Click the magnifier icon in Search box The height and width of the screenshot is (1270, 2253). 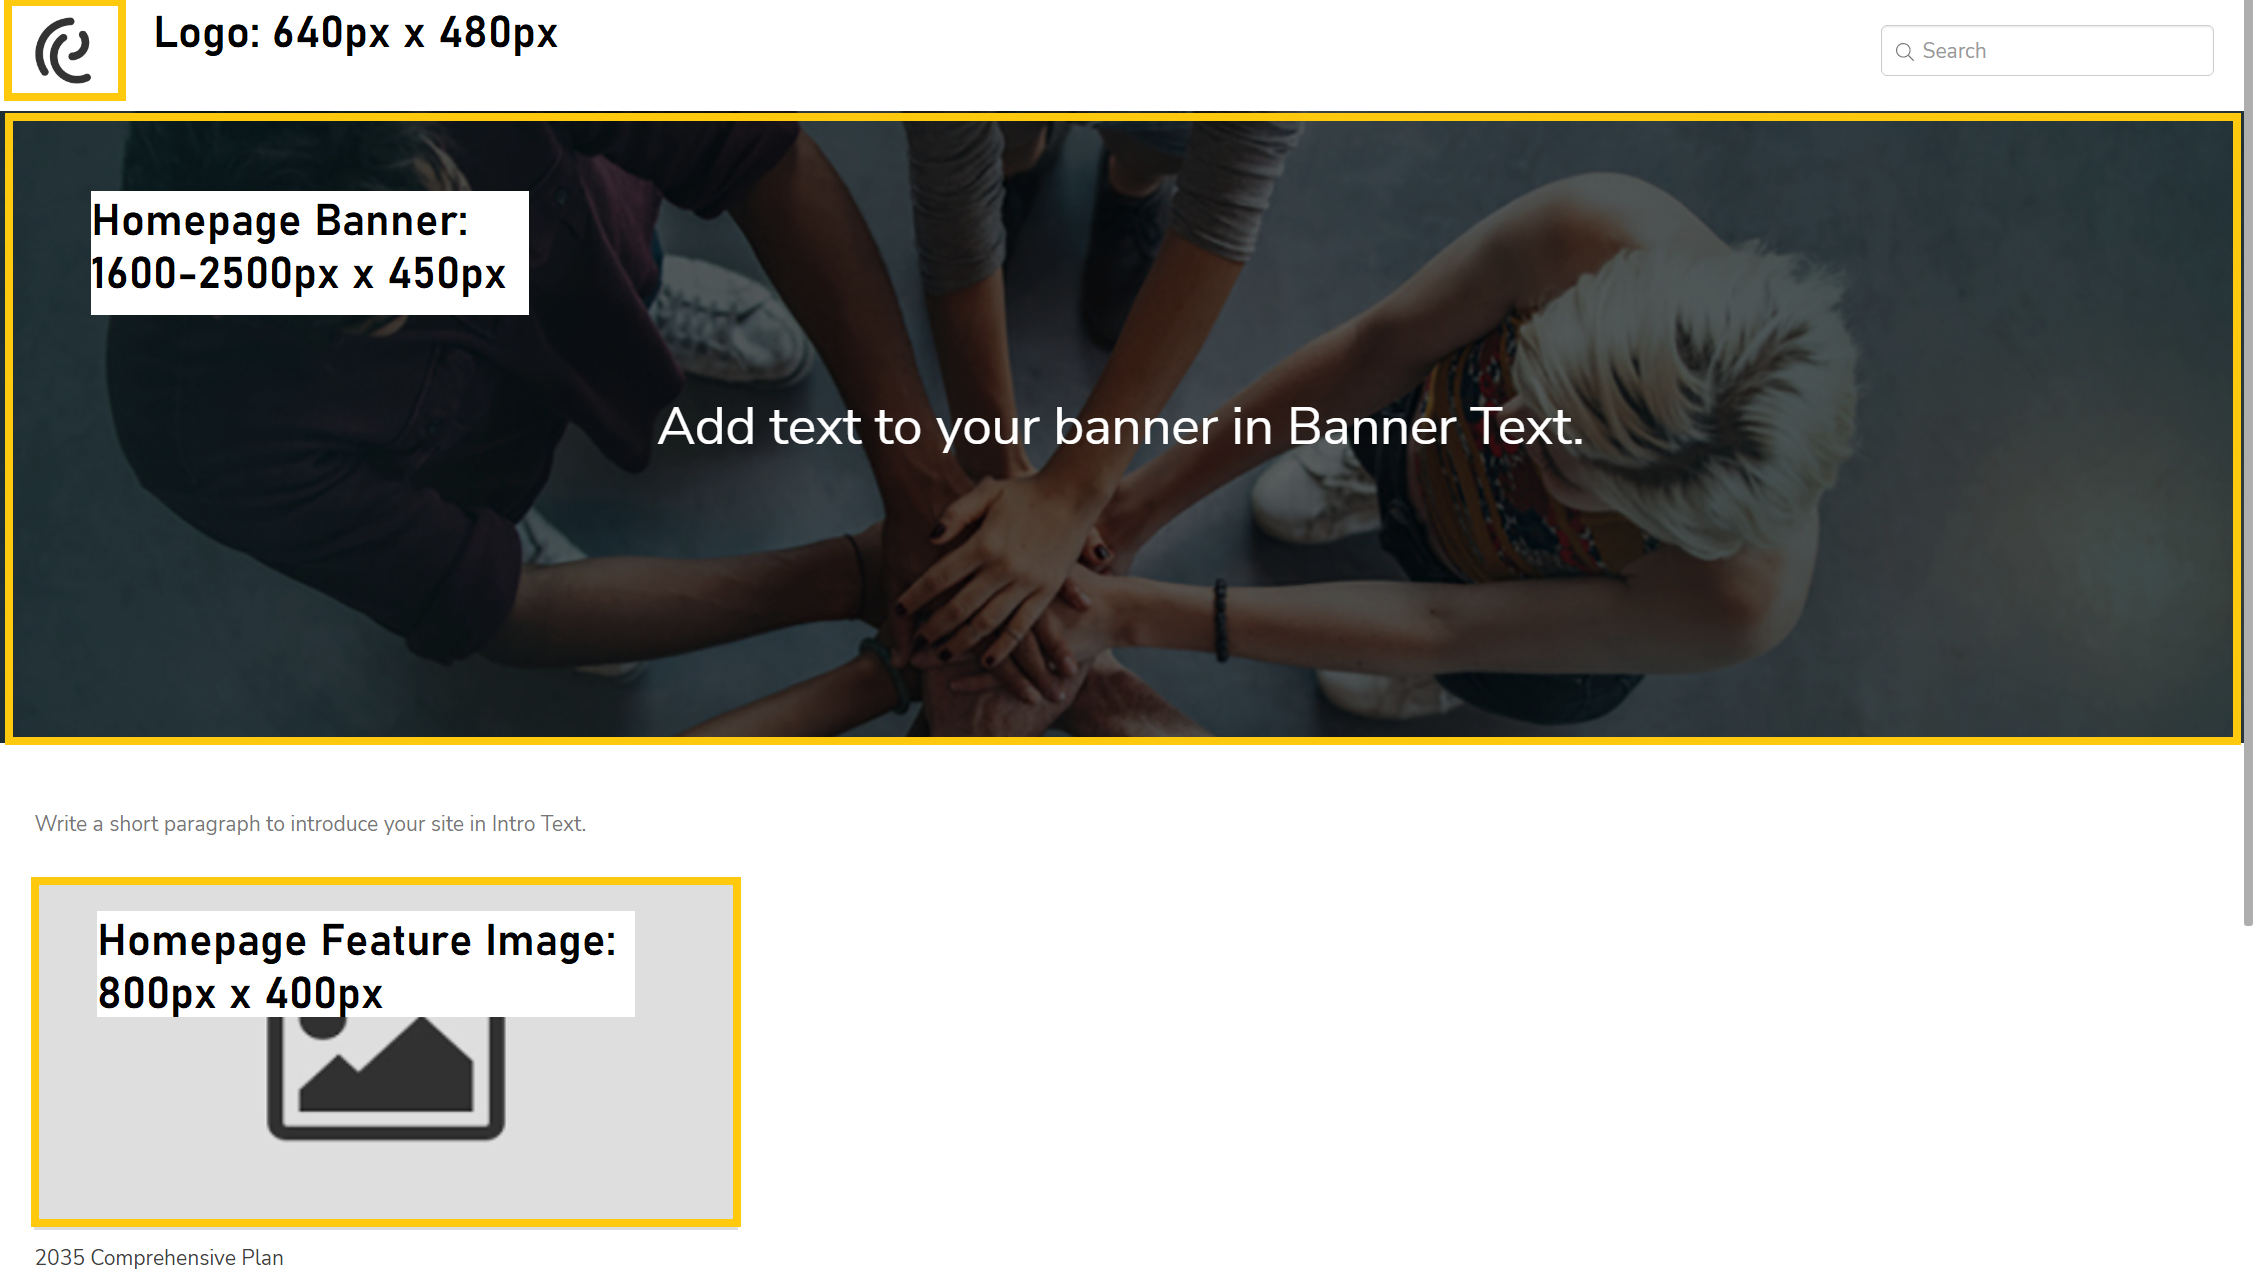(x=1904, y=51)
